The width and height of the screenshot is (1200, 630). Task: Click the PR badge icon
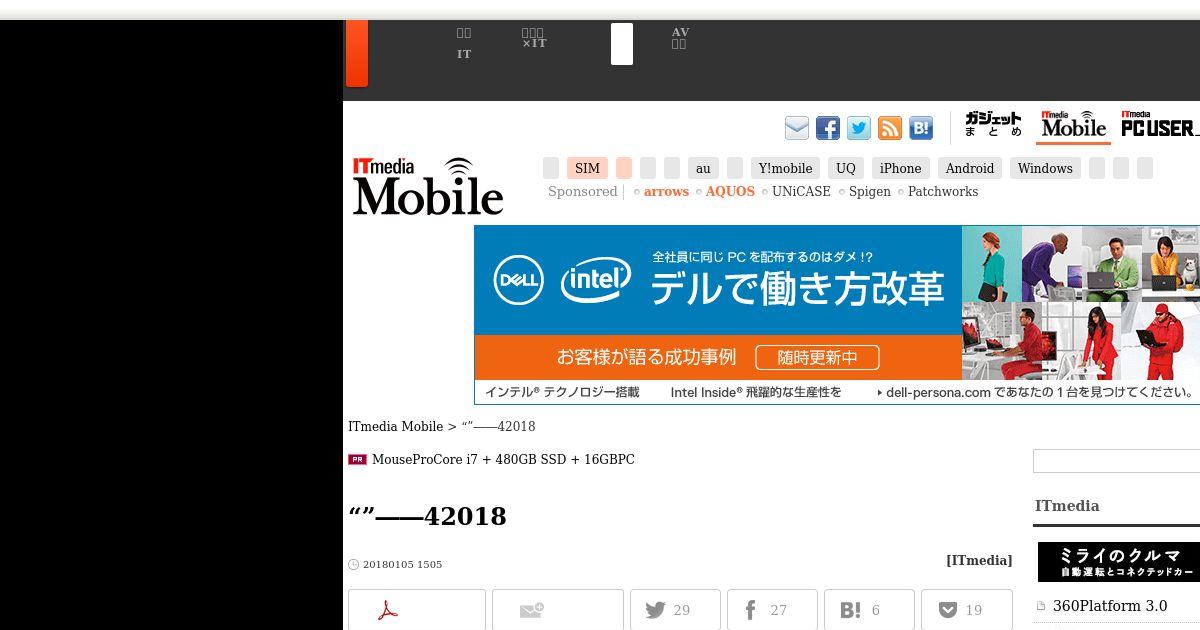357,460
